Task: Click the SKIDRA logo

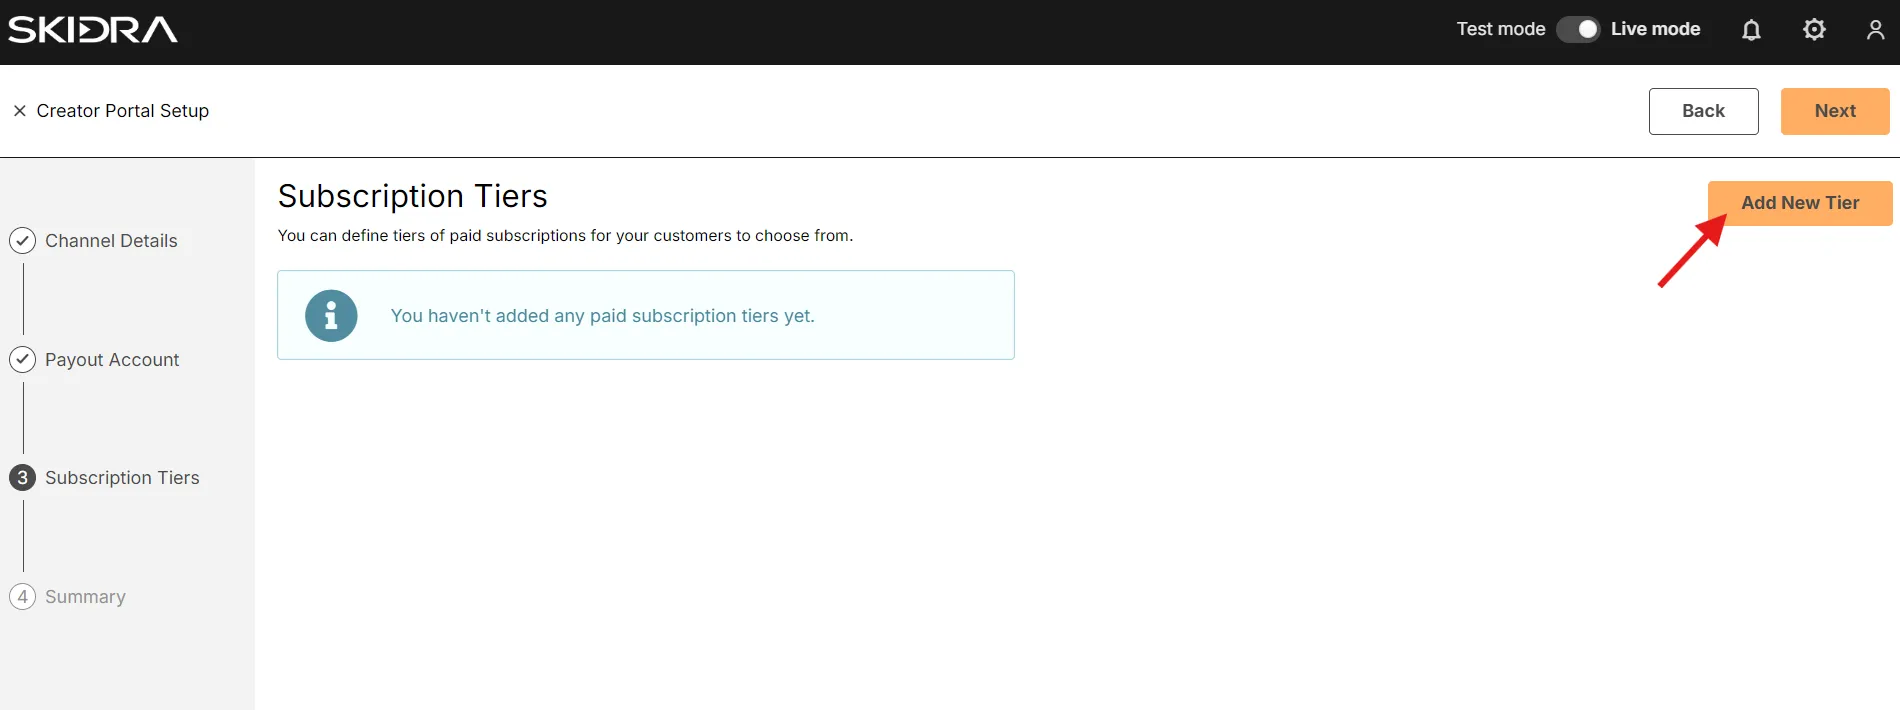Action: point(93,30)
